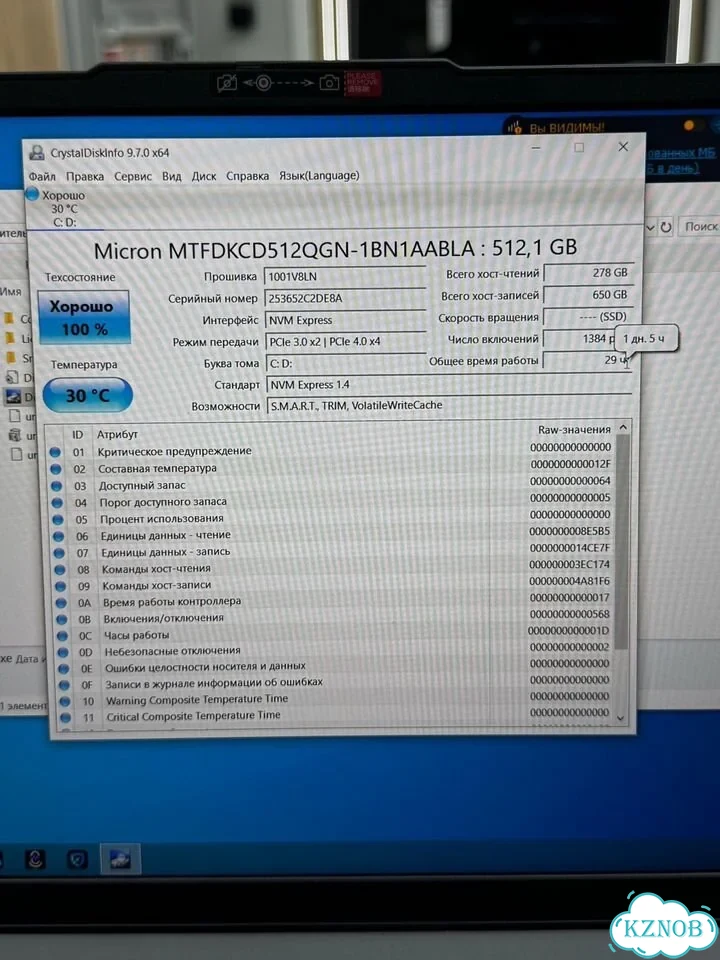Viewport: 720px width, 960px height.
Task: Click the Поиск search box in Explorer
Action: 699,227
